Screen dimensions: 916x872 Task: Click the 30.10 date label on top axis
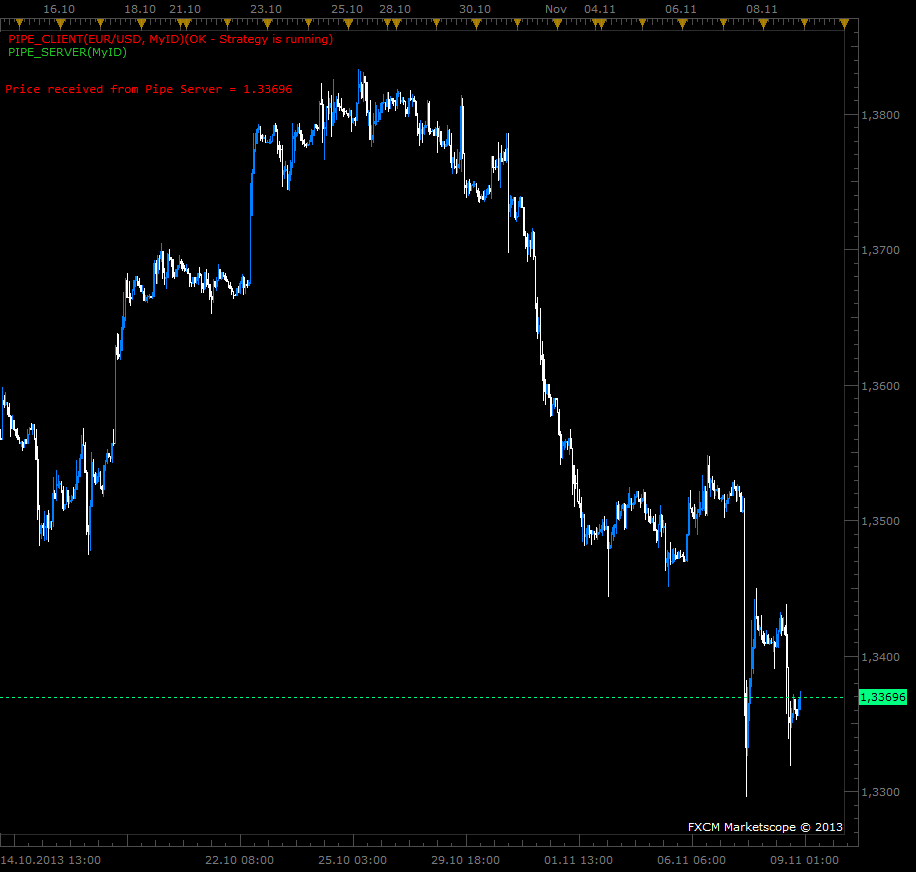coord(475,9)
